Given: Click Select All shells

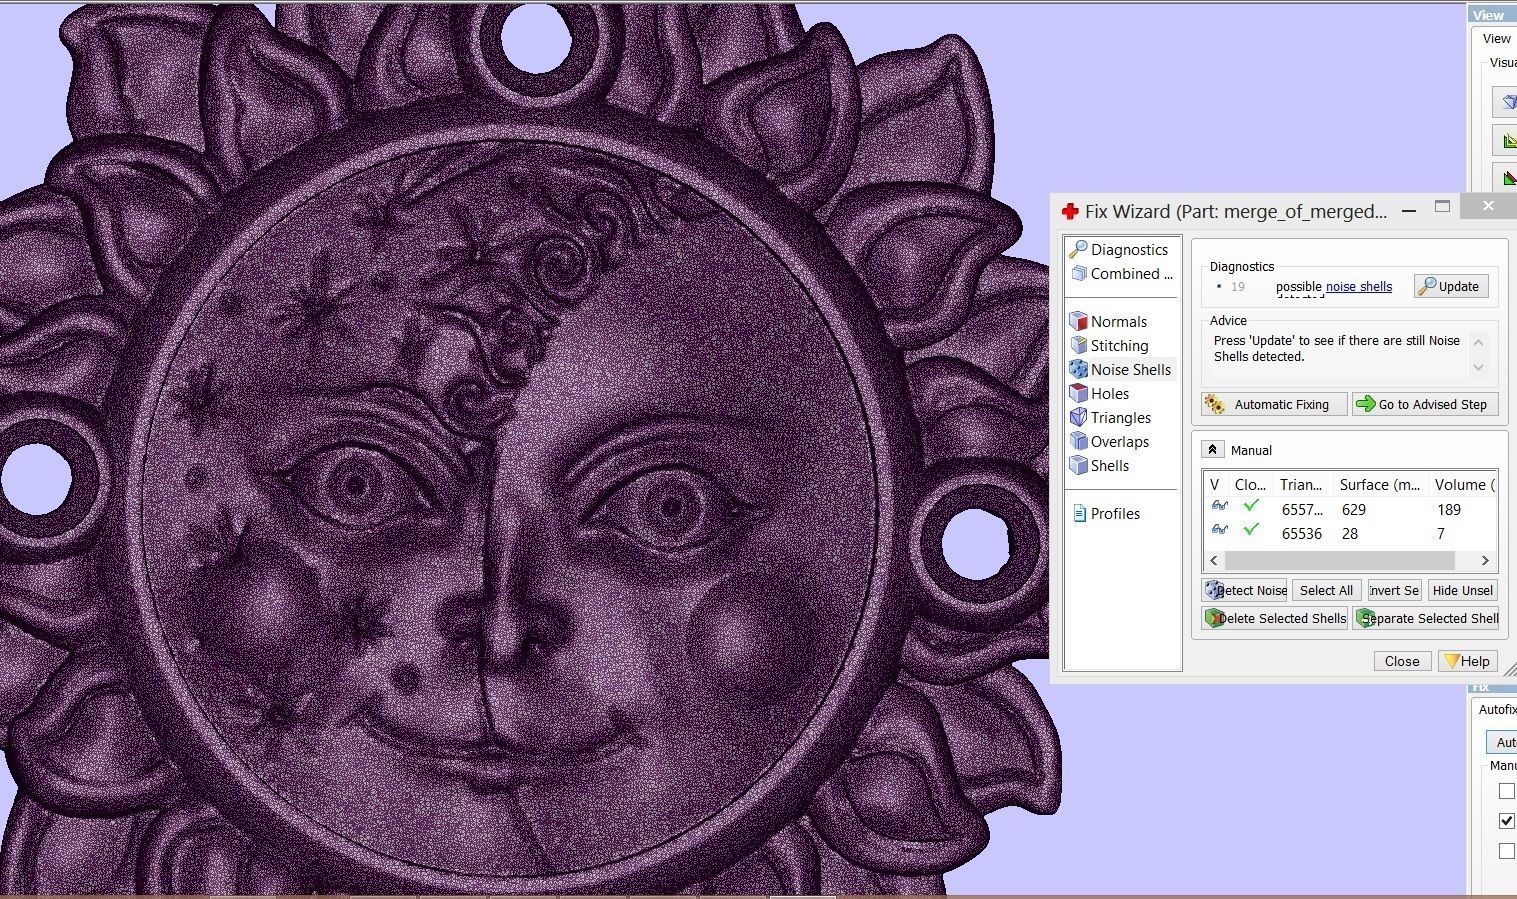Looking at the screenshot, I should pyautogui.click(x=1326, y=591).
